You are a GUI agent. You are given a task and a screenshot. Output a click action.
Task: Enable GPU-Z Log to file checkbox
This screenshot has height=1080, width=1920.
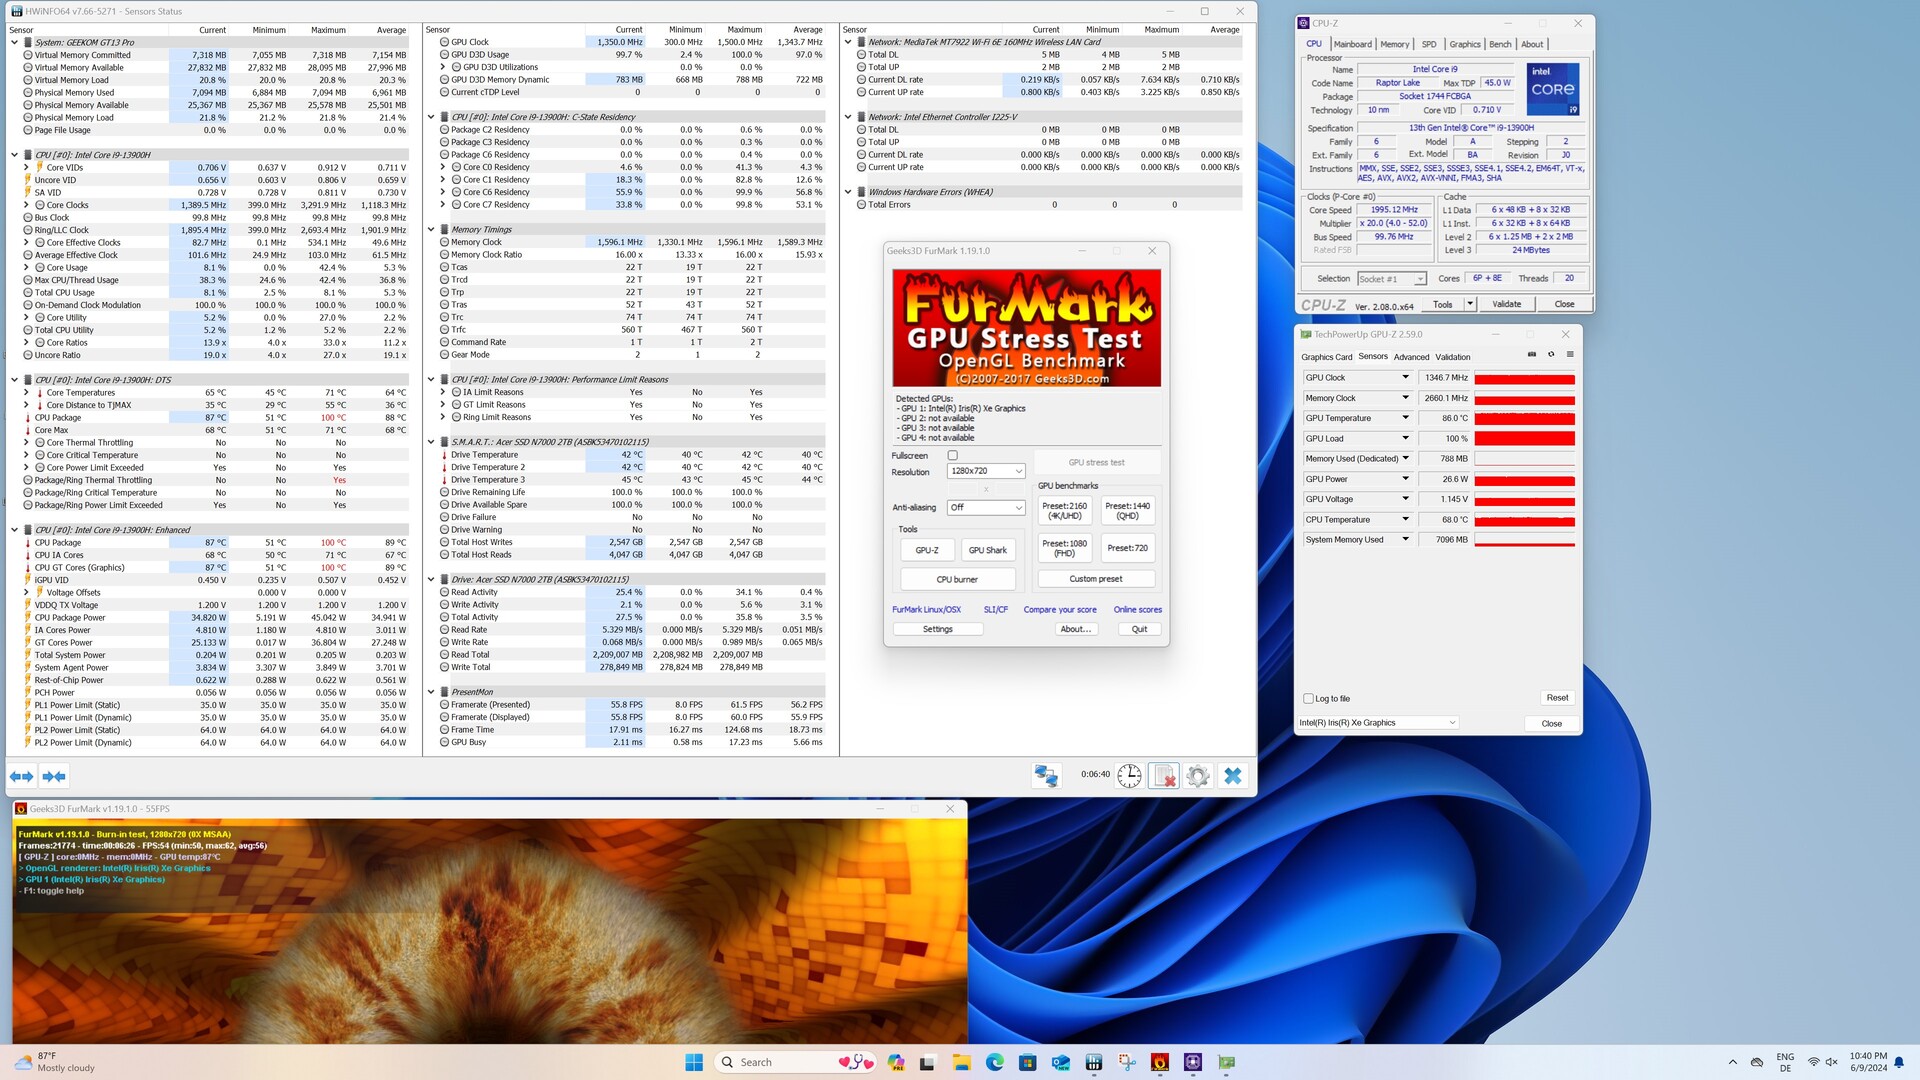tap(1308, 698)
